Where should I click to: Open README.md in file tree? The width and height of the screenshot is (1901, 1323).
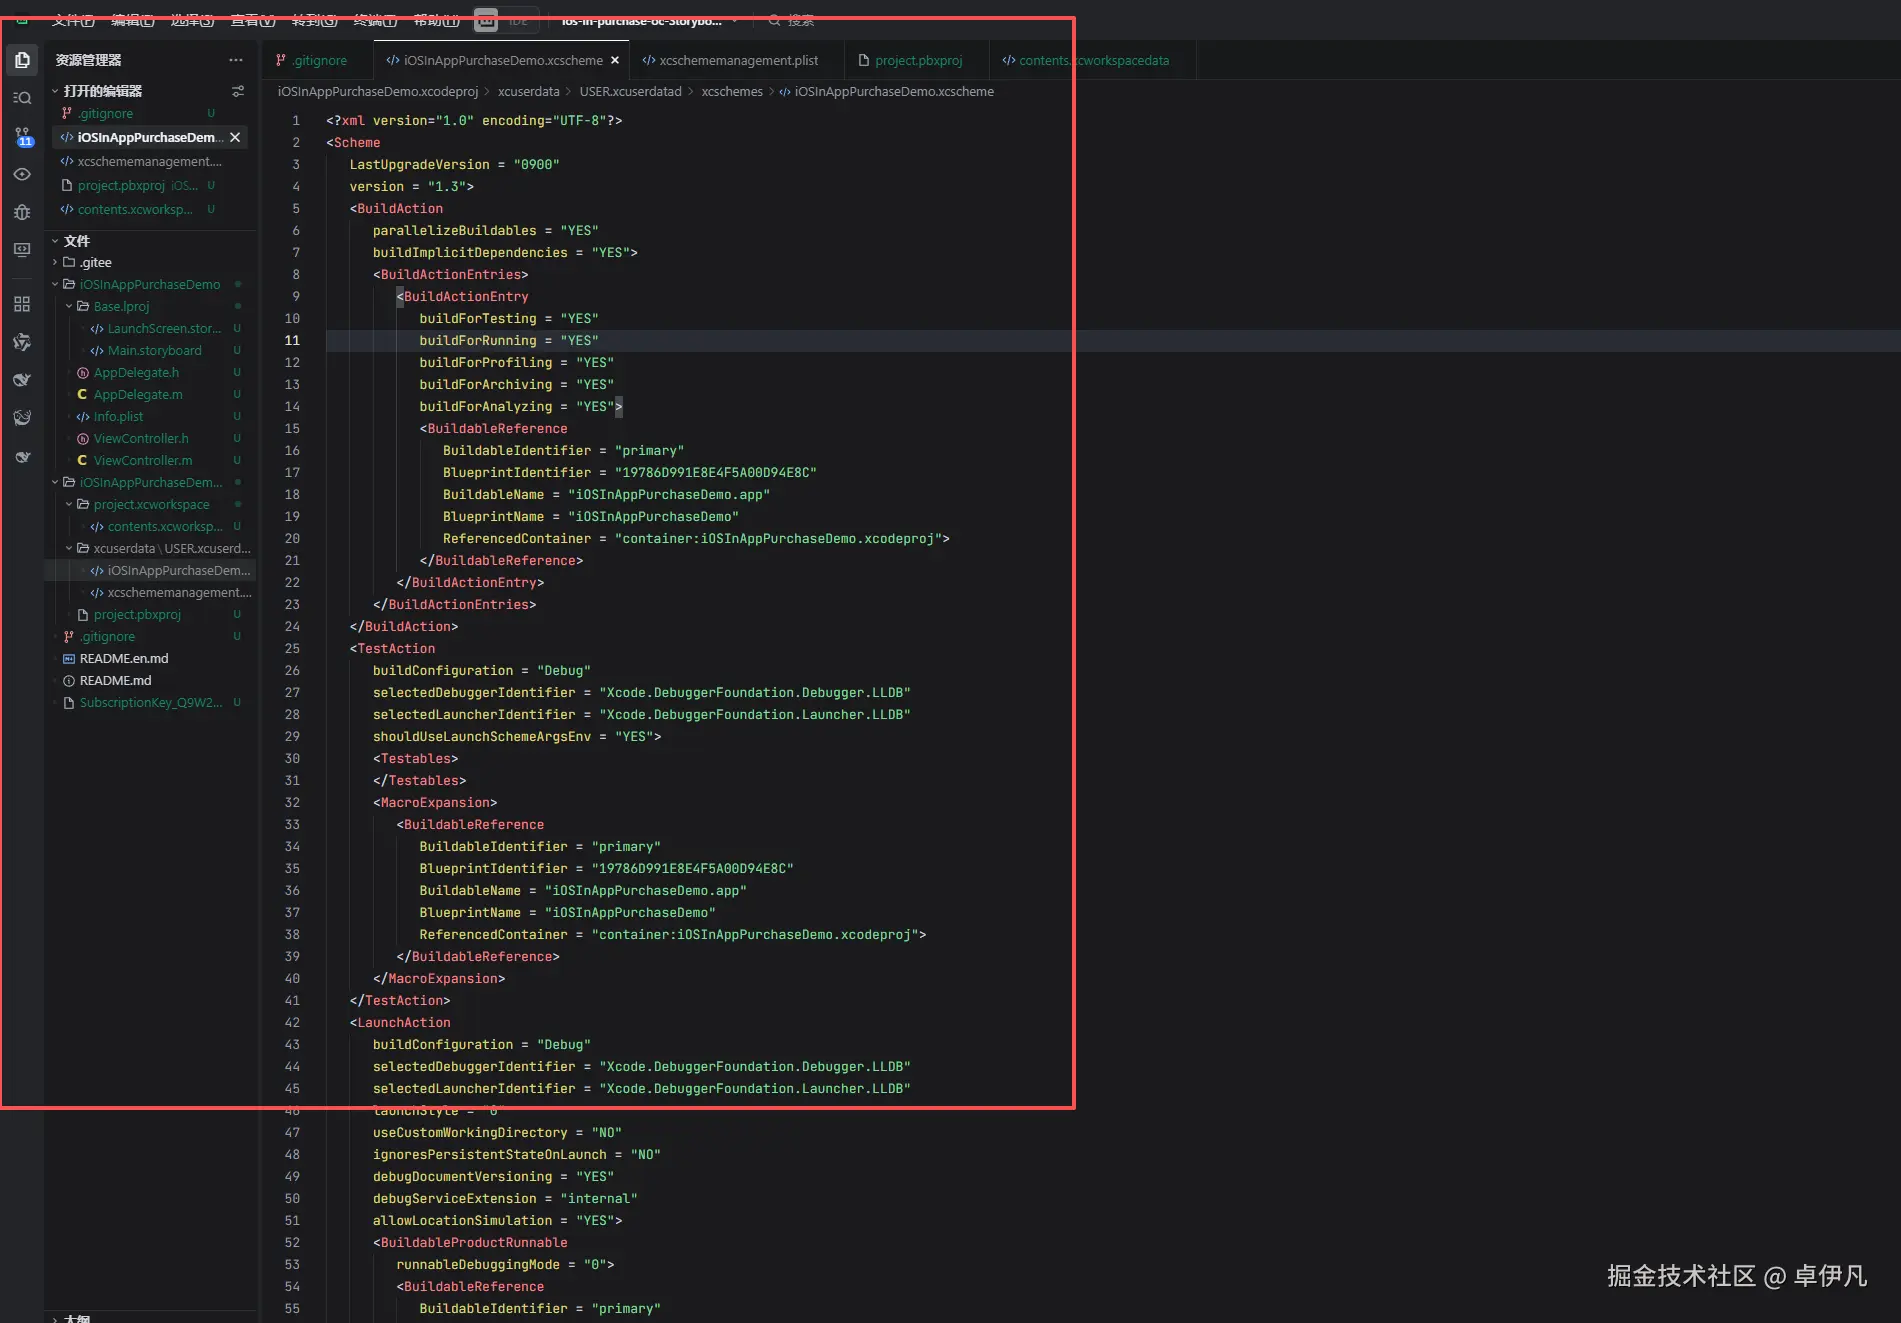coord(115,680)
